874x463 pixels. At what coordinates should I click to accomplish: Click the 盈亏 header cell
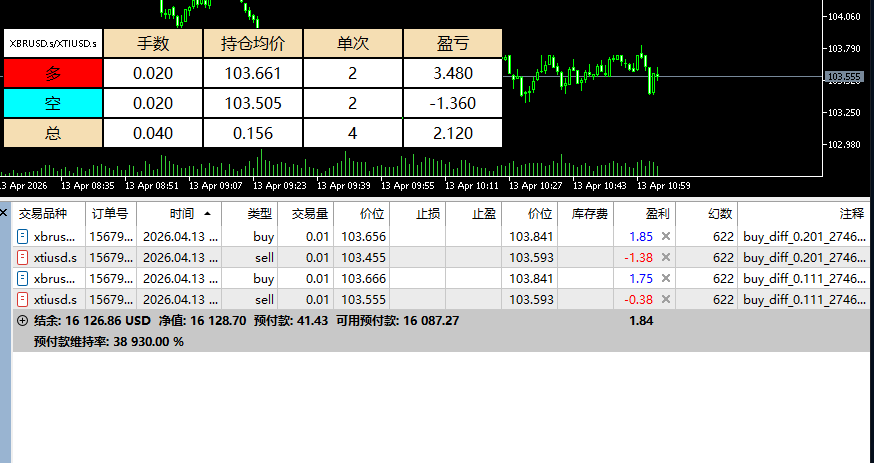pos(453,43)
